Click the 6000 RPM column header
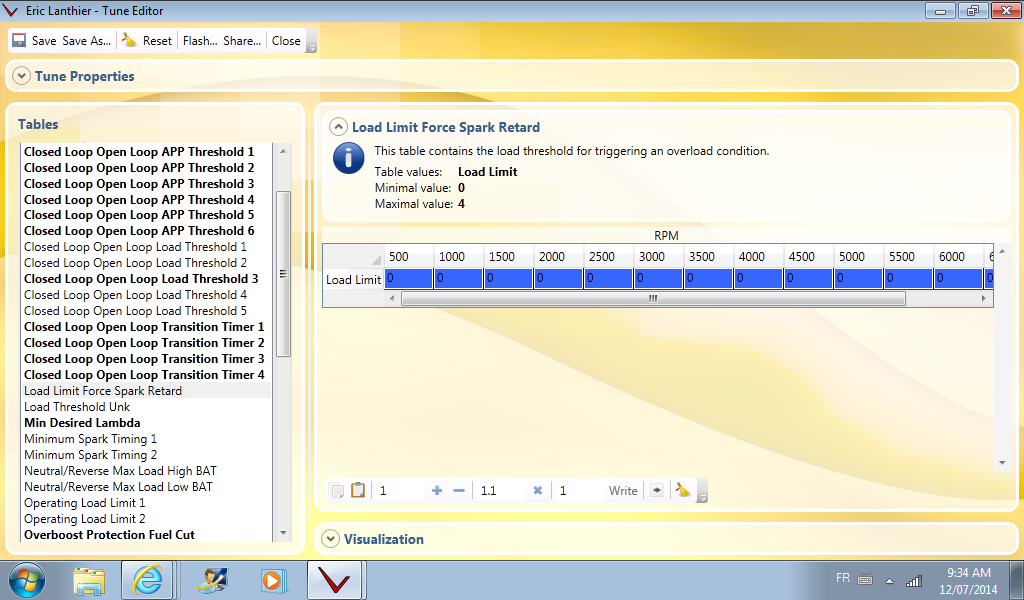Viewport: 1024px width, 600px height. point(959,257)
